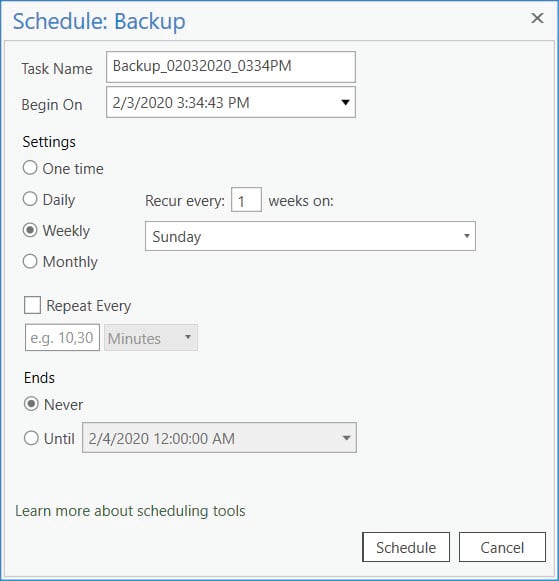Image resolution: width=559 pixels, height=581 pixels.
Task: Click the Recur every weeks number box
Action: pyautogui.click(x=246, y=200)
